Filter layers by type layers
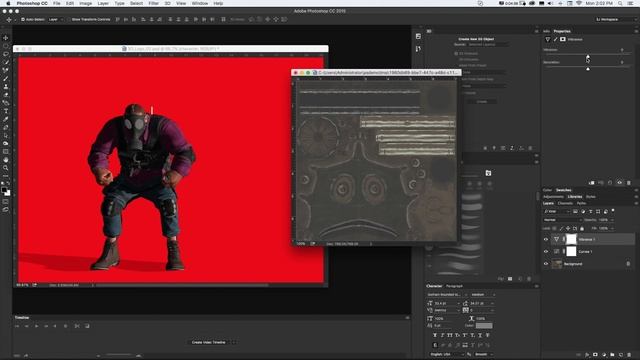The width and height of the screenshot is (640, 360). [590, 211]
